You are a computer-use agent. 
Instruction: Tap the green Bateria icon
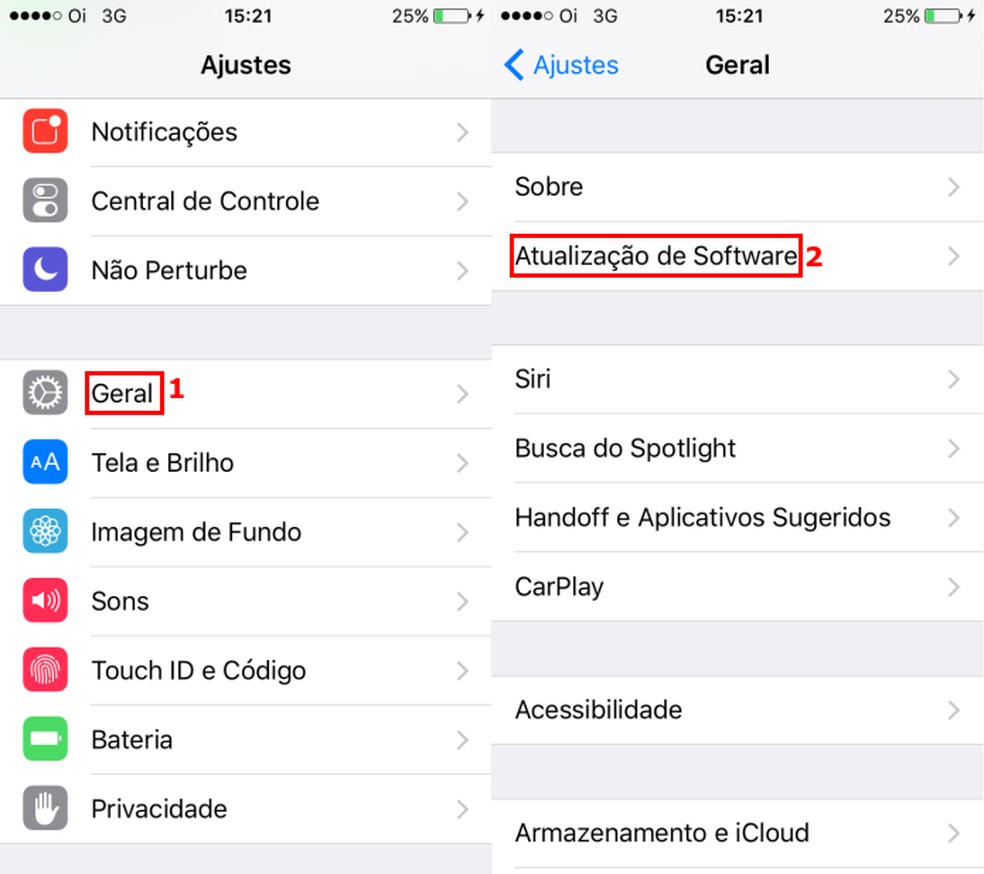tap(45, 740)
